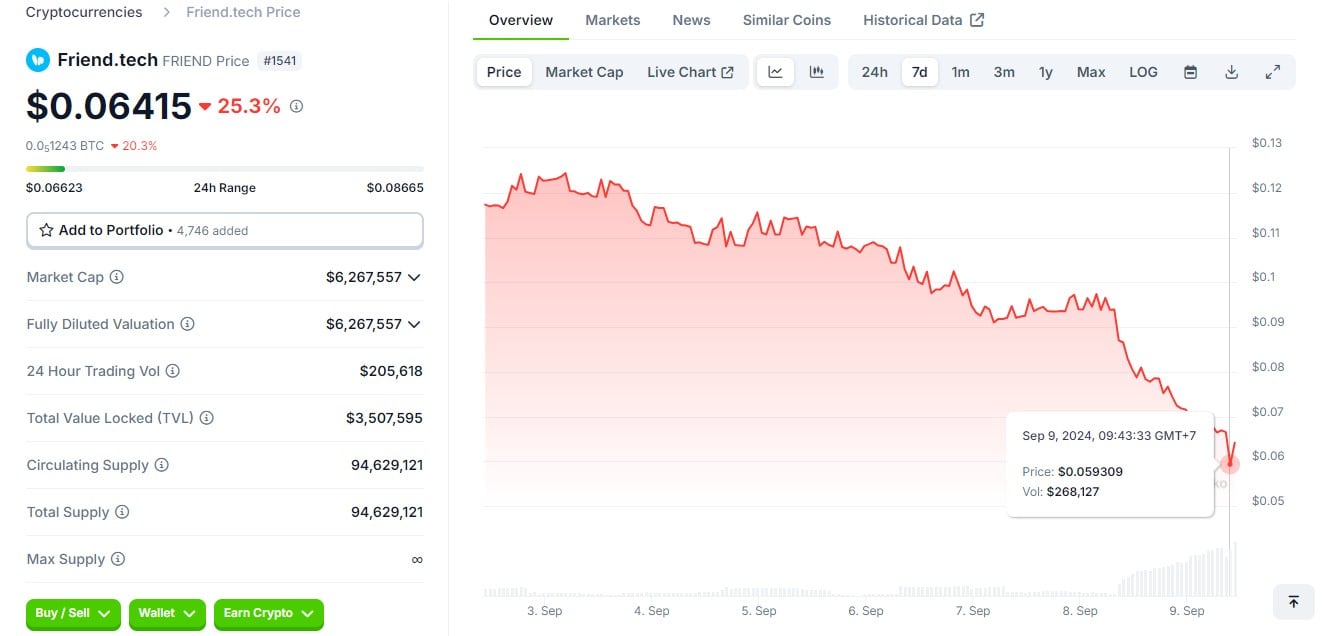The height and width of the screenshot is (636, 1322).
Task: Expand chart to fullscreen
Action: pos(1272,72)
